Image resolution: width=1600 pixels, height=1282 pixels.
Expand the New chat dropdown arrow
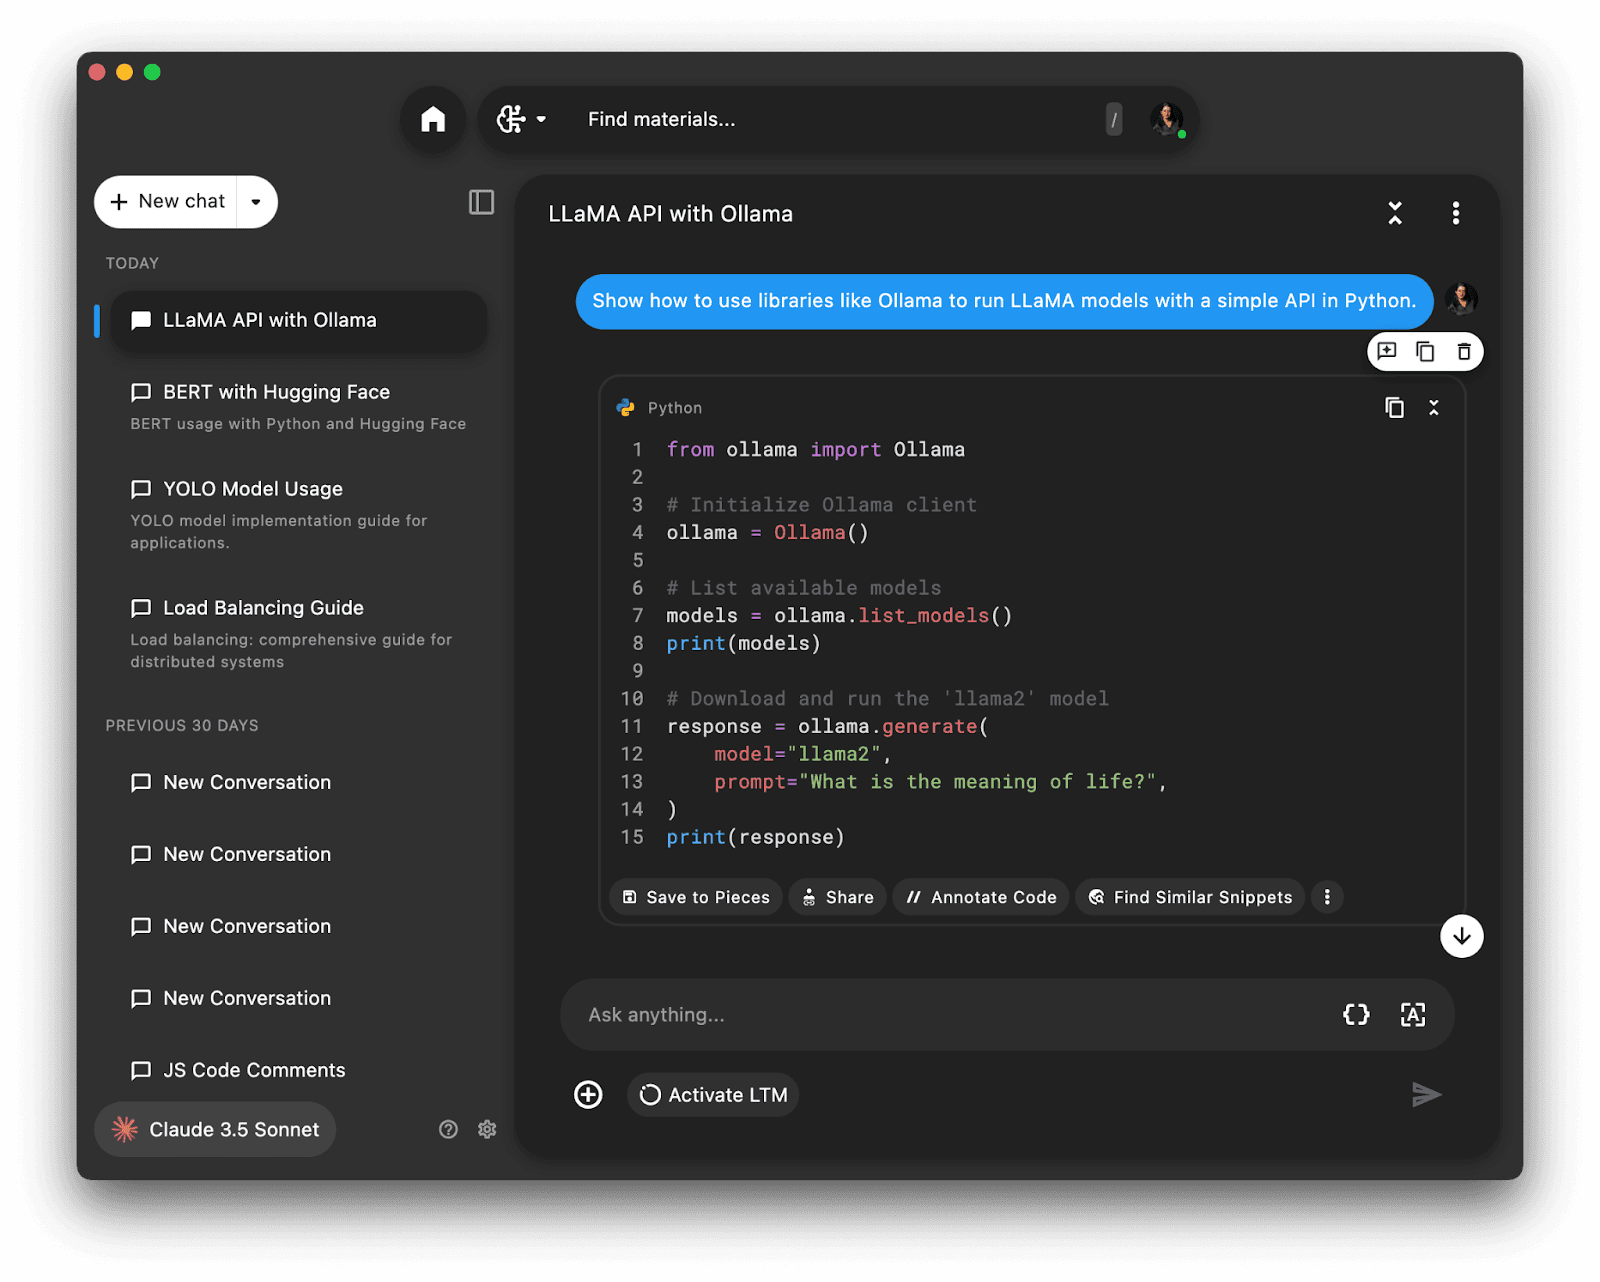[256, 202]
